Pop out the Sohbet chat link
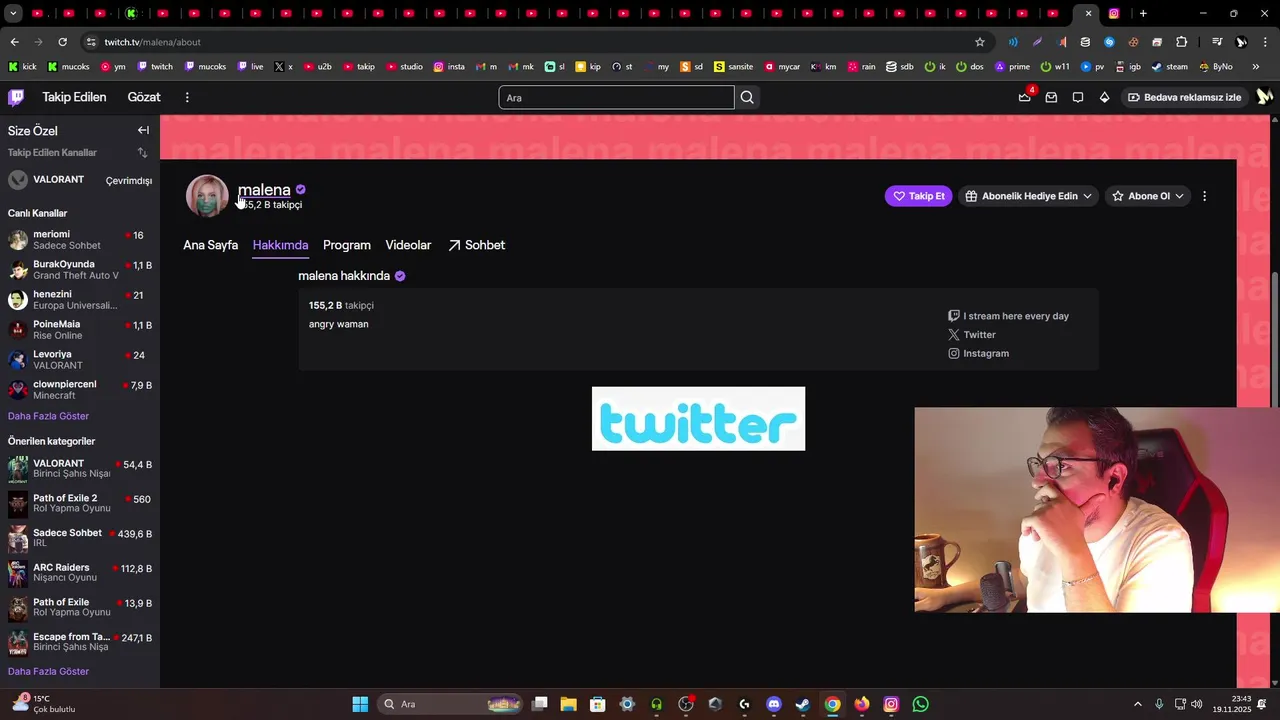This screenshot has width=1280, height=720. (x=476, y=245)
